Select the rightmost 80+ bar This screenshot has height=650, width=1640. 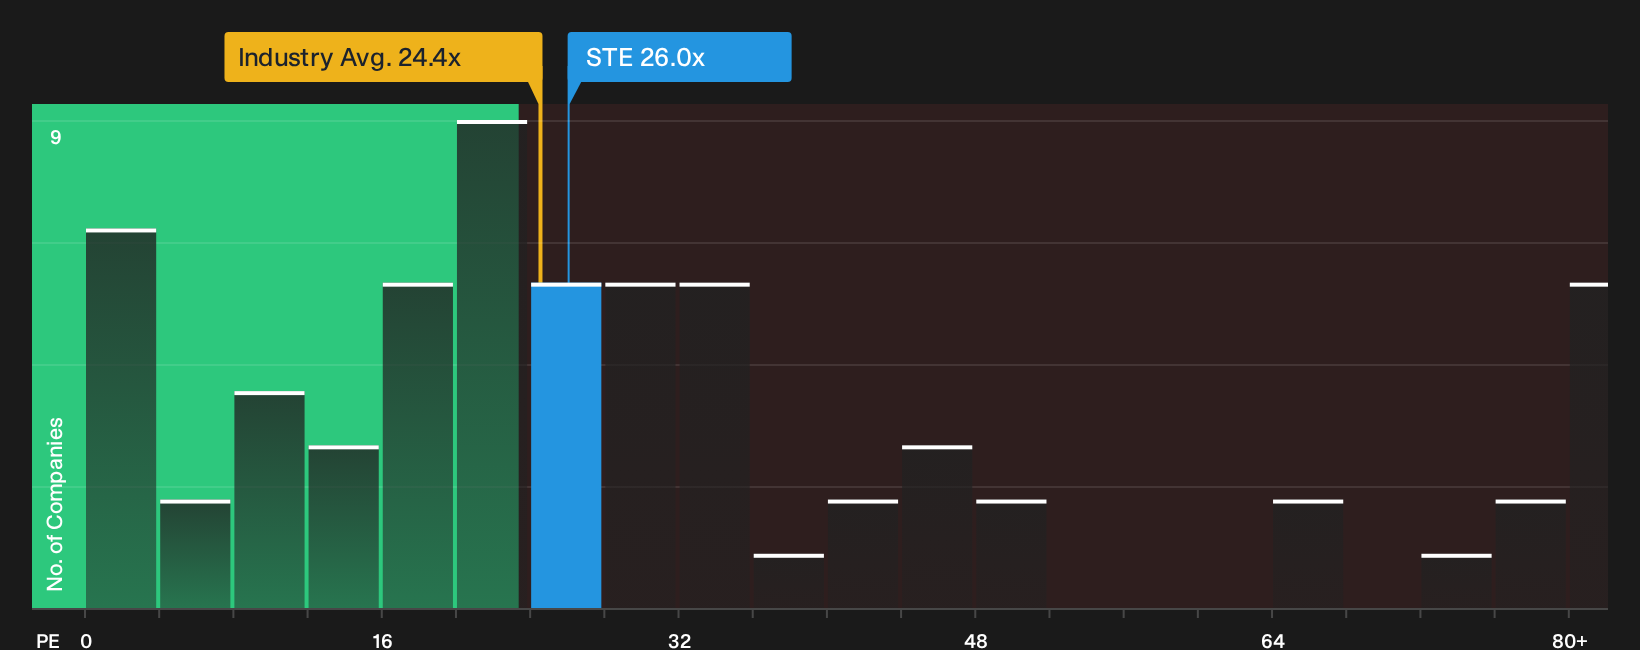tap(1588, 446)
